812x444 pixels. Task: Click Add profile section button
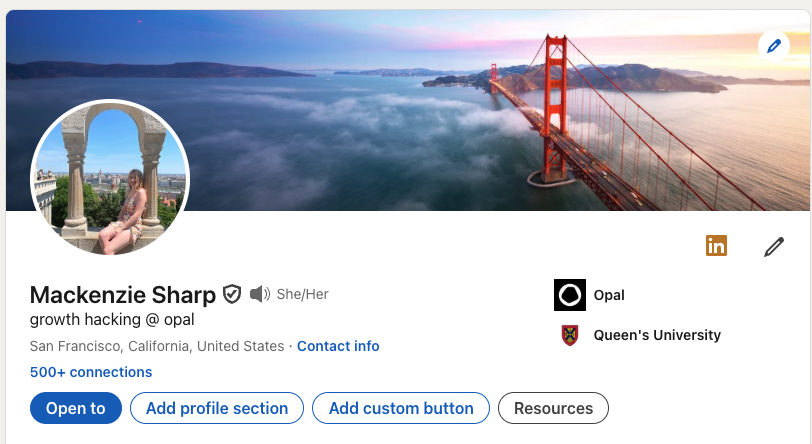click(x=216, y=408)
